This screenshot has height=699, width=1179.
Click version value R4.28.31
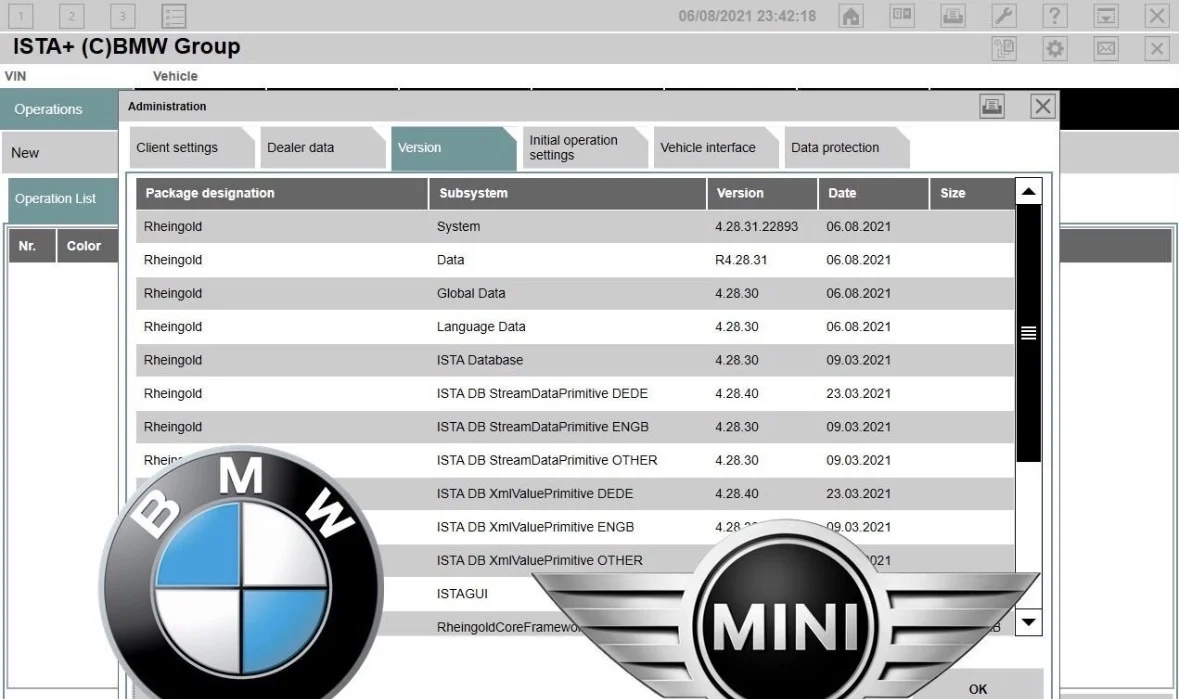[x=741, y=260]
